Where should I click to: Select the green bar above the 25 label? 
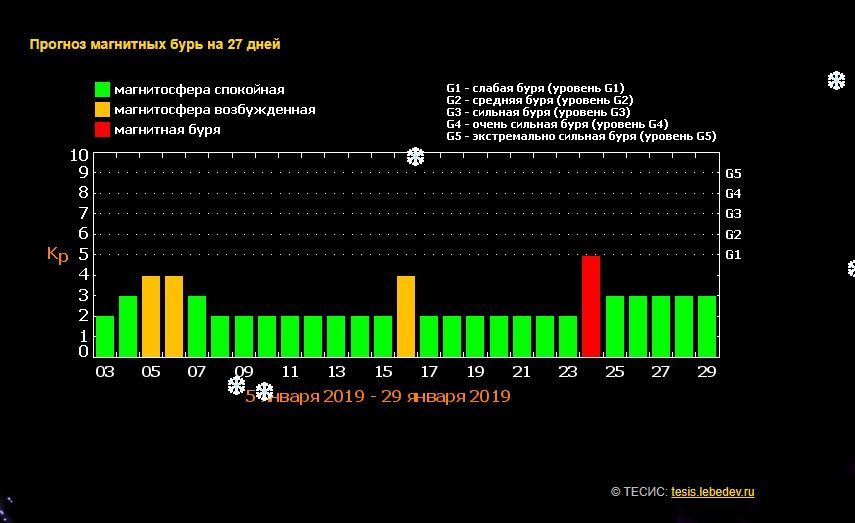(615, 327)
